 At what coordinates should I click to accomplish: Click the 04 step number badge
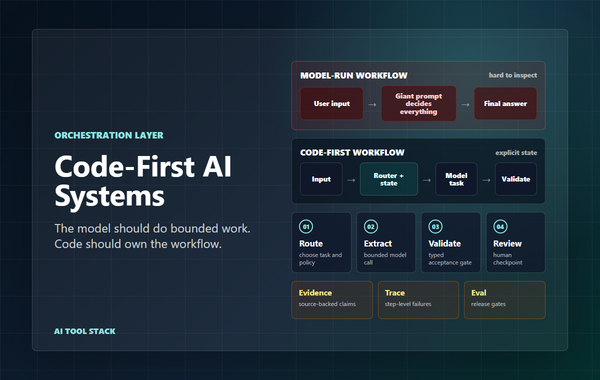[x=501, y=227]
